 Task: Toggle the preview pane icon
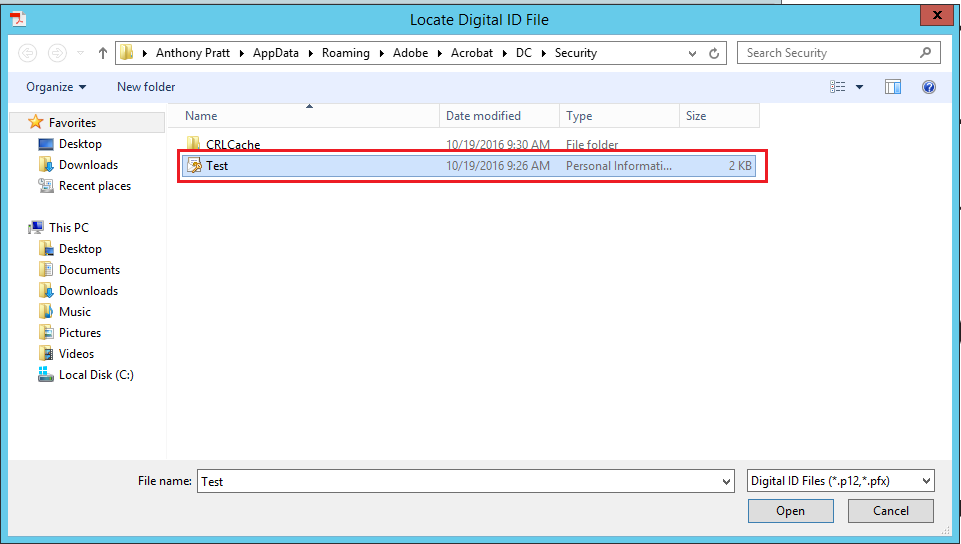click(x=893, y=87)
